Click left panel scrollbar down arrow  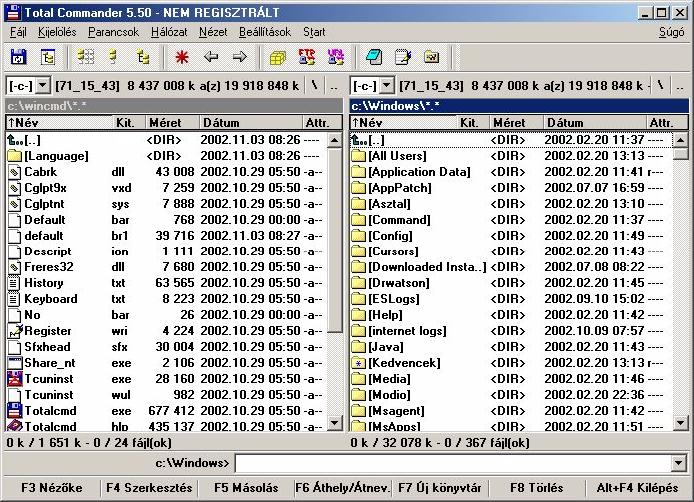coord(335,424)
